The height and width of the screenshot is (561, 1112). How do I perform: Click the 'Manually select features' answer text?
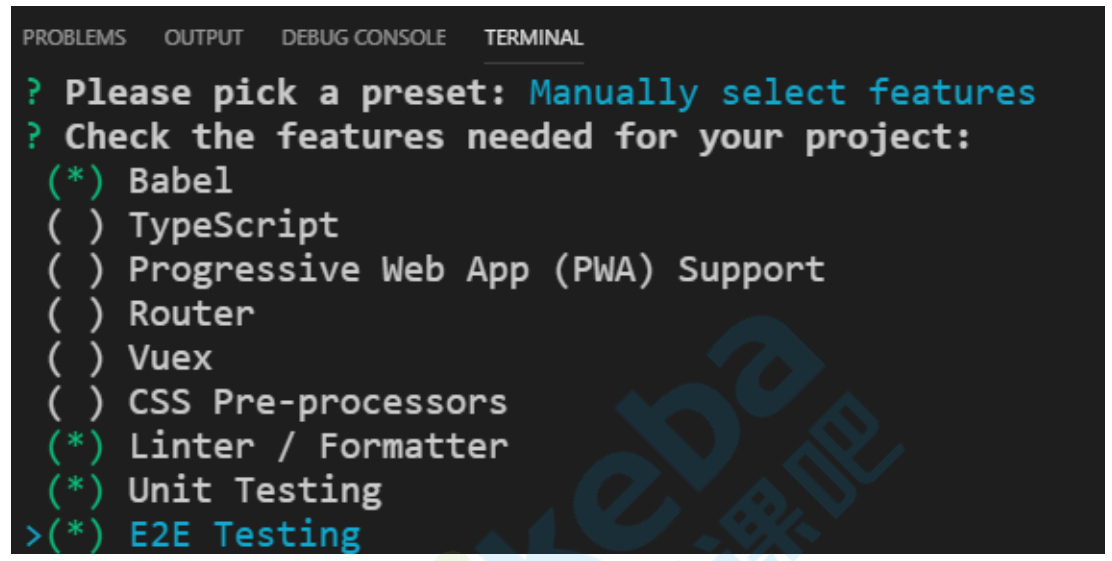point(782,94)
